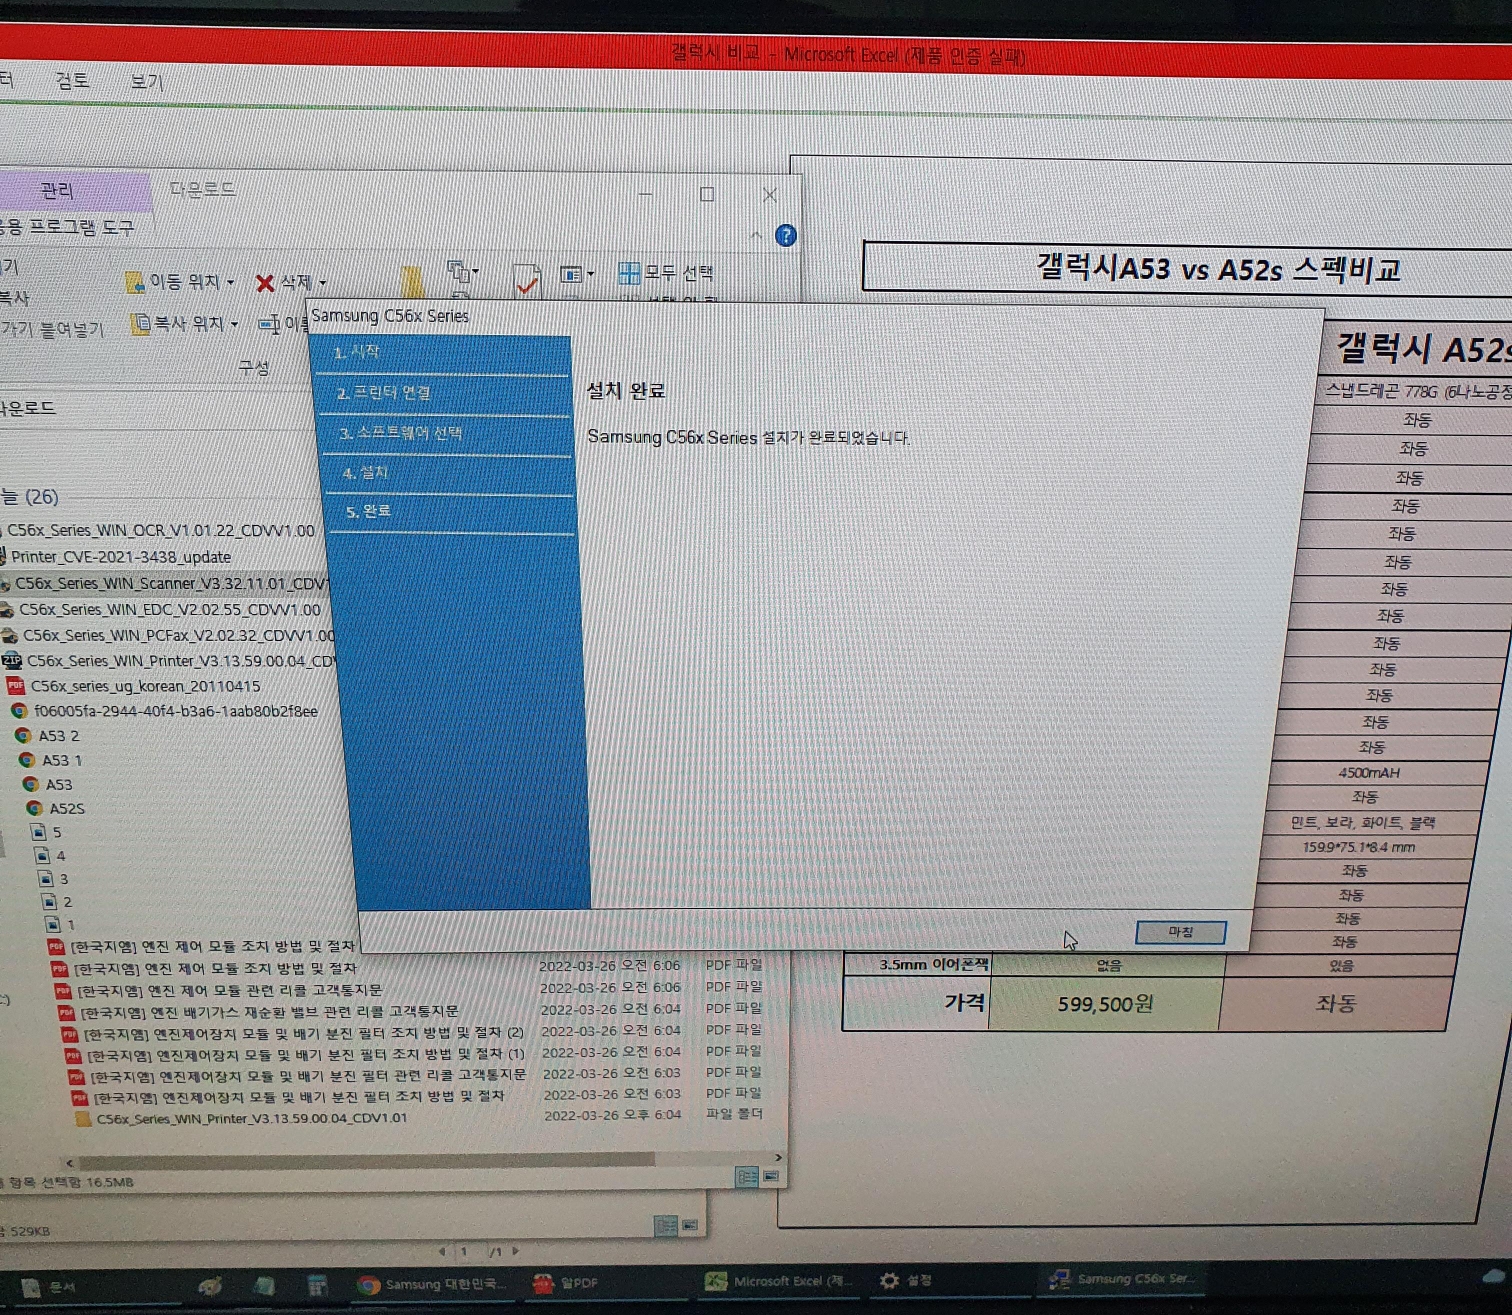1512x1315 pixels.
Task: Click the horizontal scrollbar in File Explorer
Action: tap(367, 1160)
